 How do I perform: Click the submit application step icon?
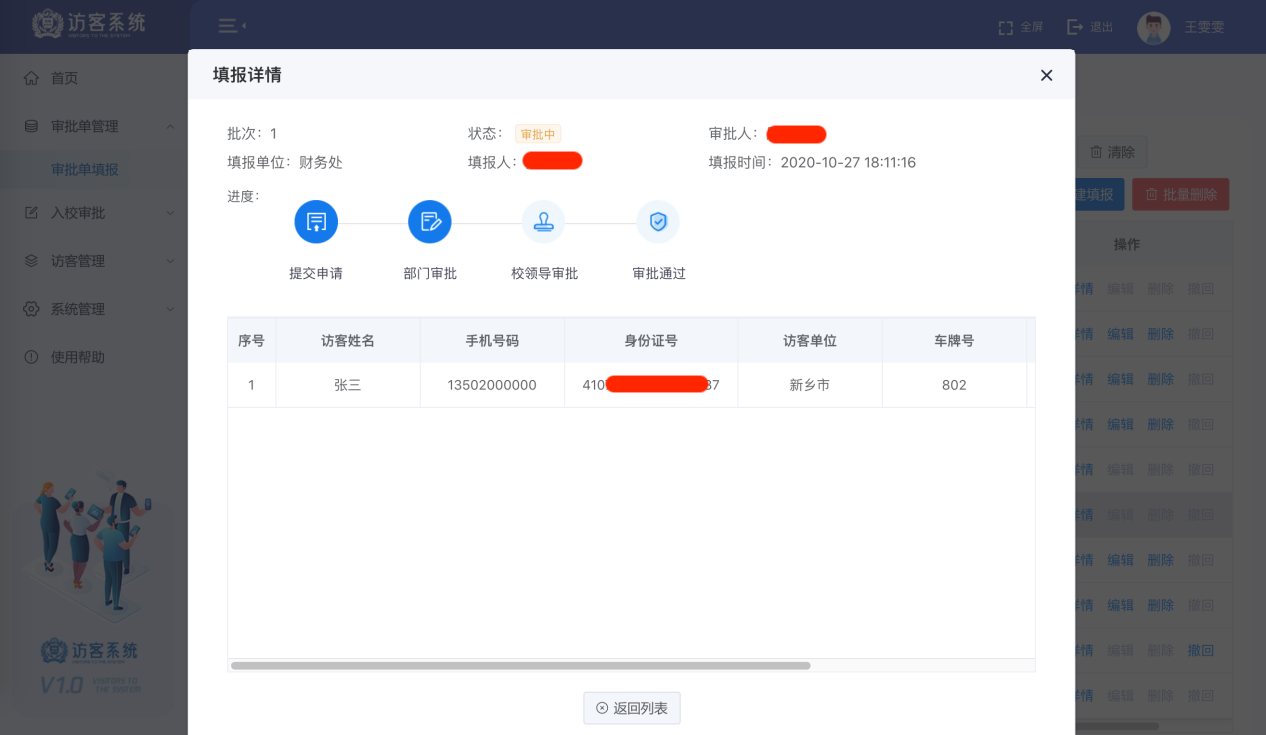click(x=316, y=222)
